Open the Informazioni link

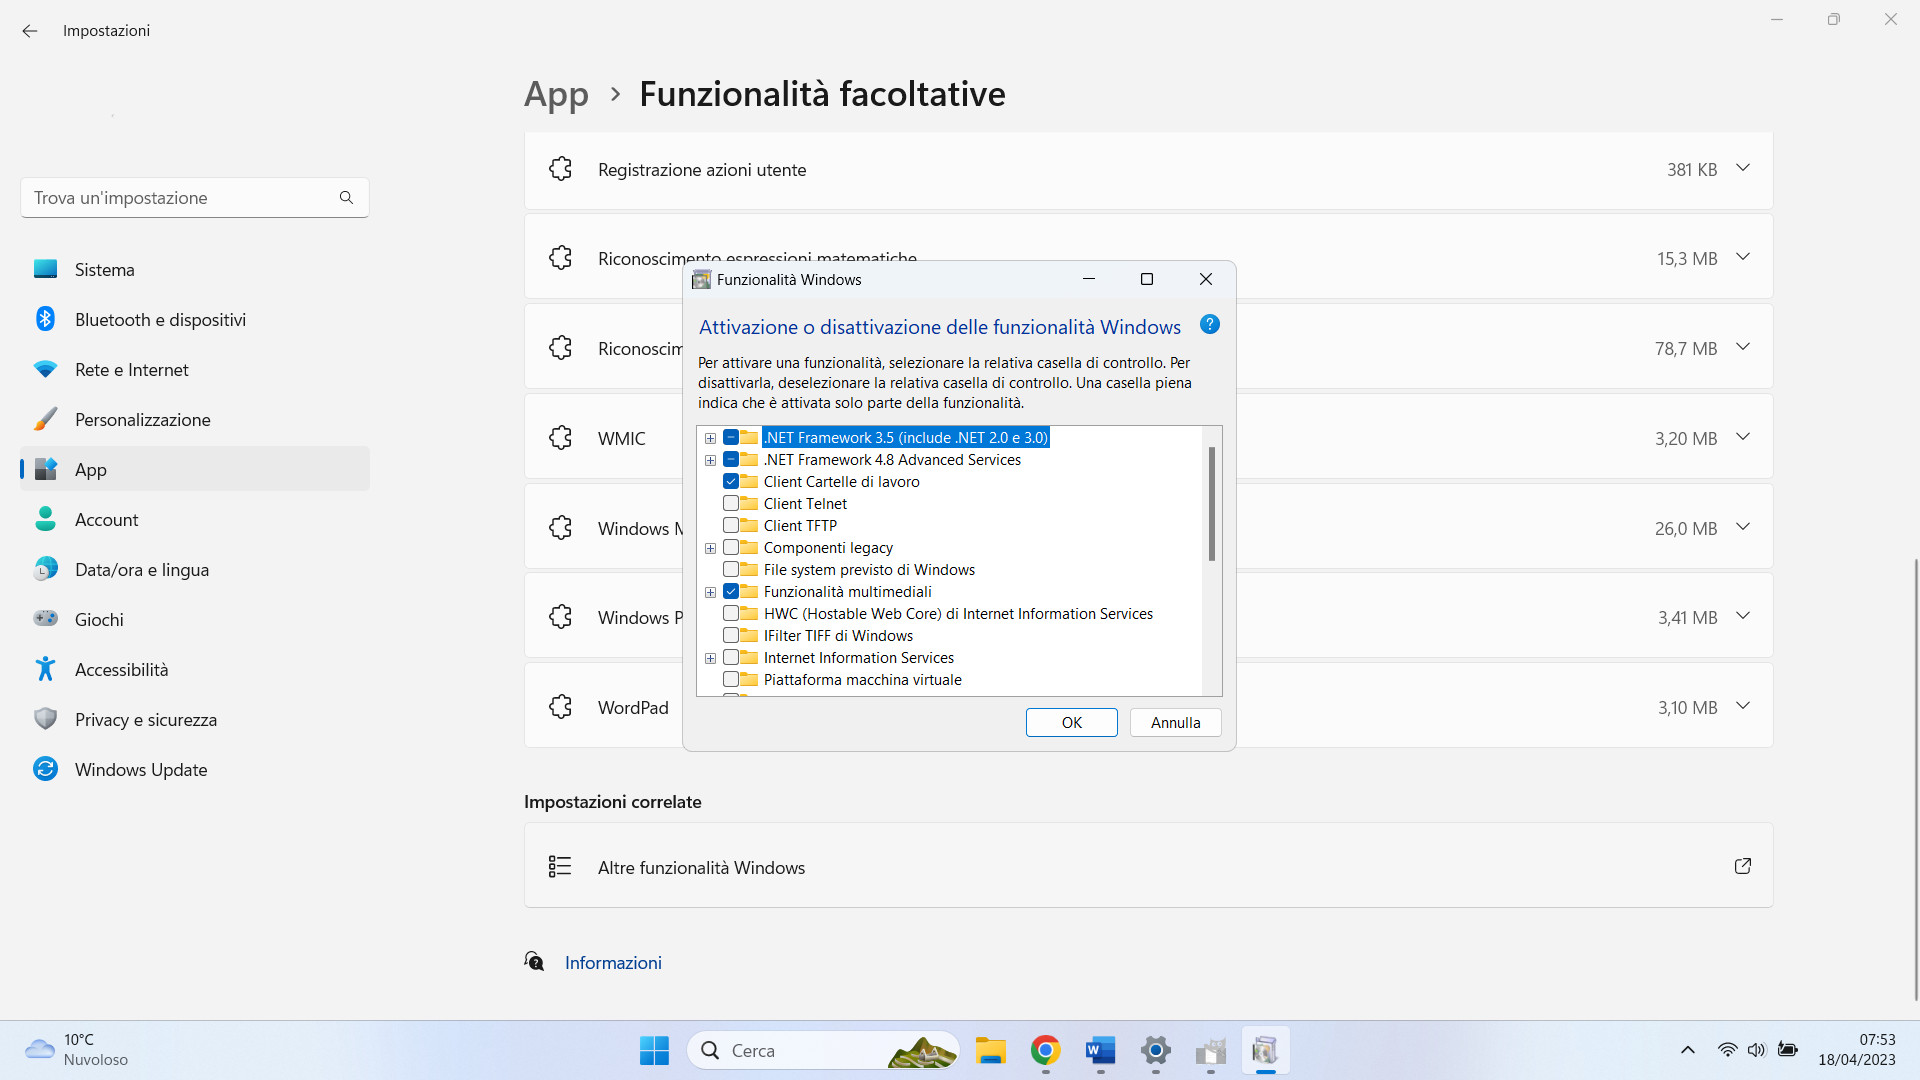(x=612, y=962)
